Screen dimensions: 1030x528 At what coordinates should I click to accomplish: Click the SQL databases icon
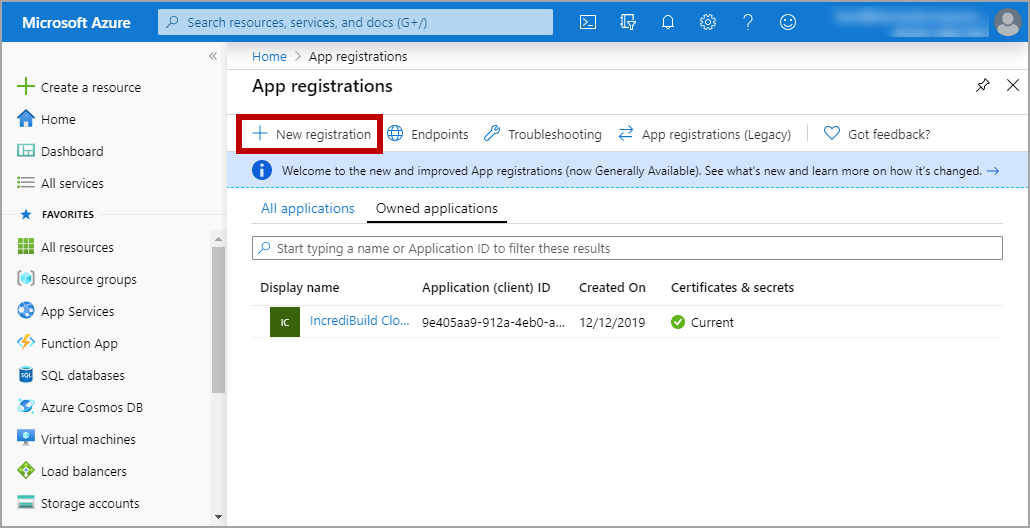pos(26,375)
